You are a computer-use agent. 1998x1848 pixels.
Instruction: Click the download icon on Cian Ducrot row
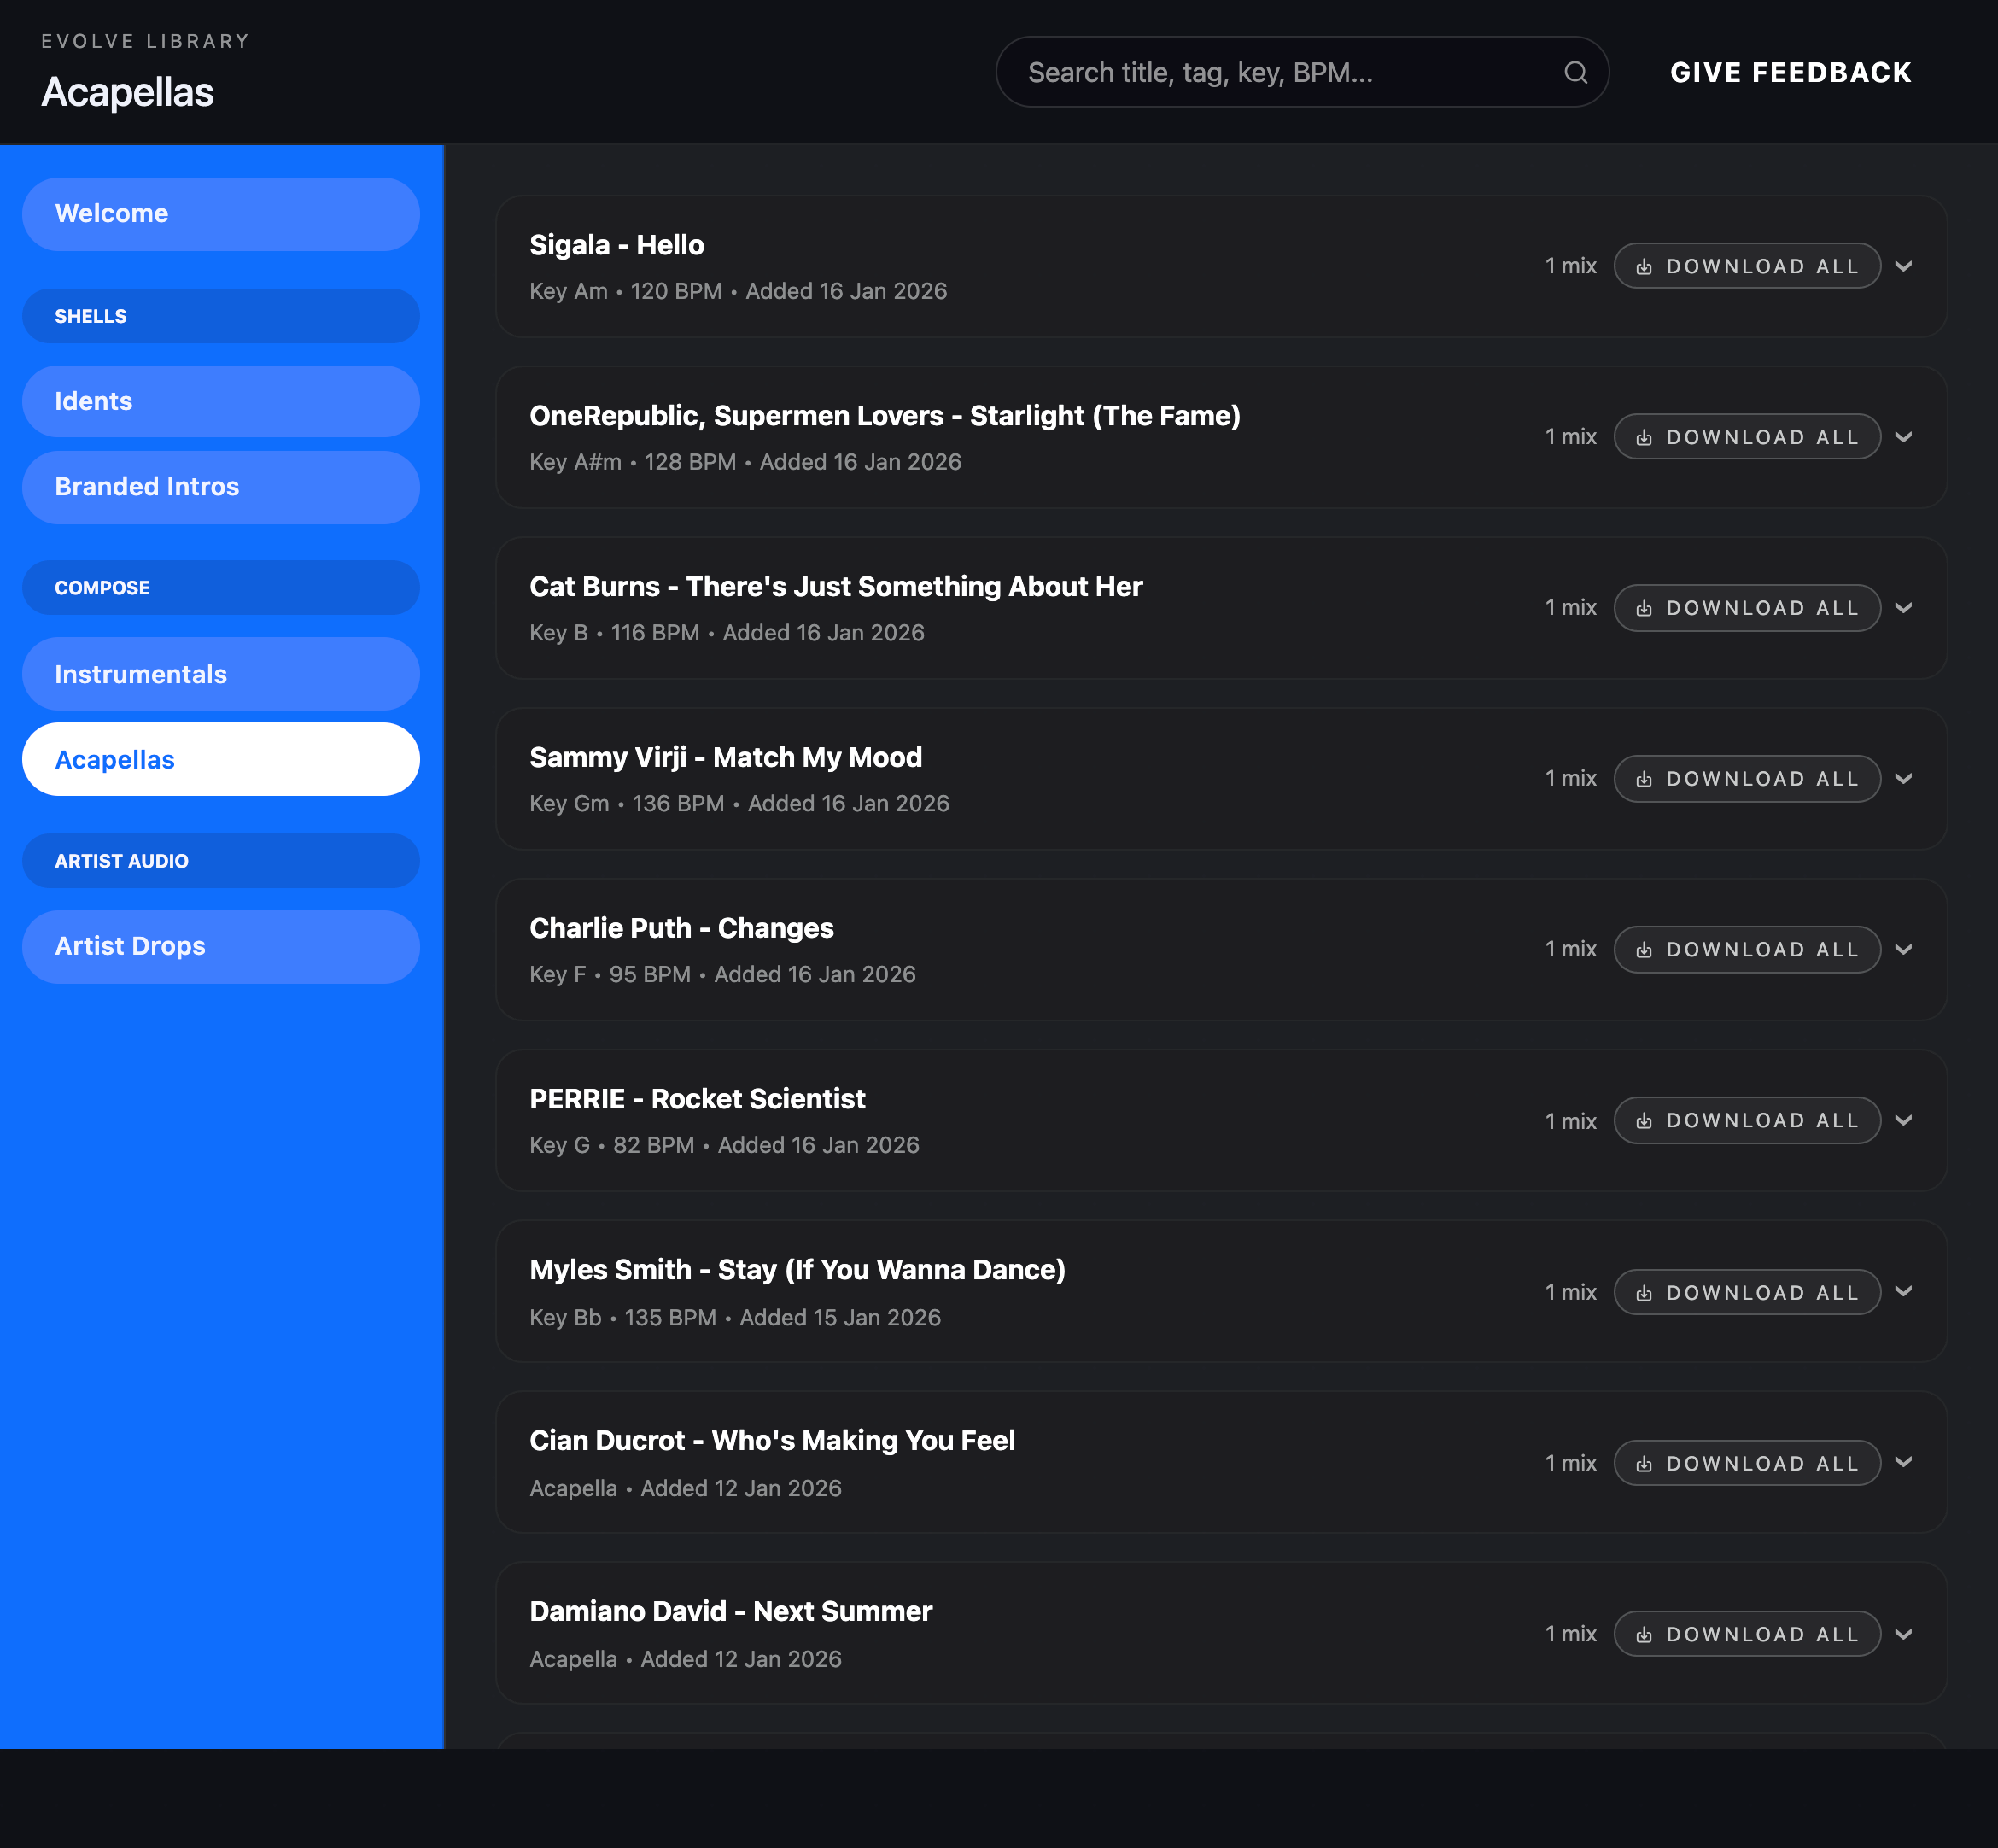click(x=1645, y=1462)
